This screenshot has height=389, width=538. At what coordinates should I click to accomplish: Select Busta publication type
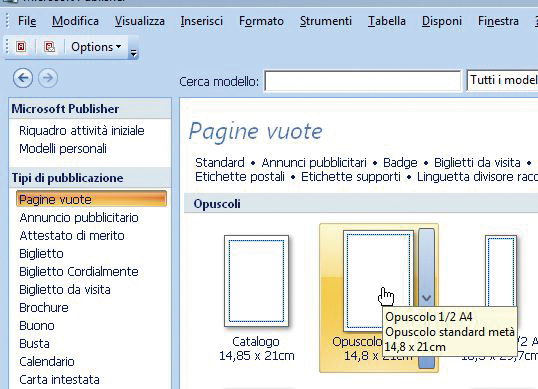34,344
